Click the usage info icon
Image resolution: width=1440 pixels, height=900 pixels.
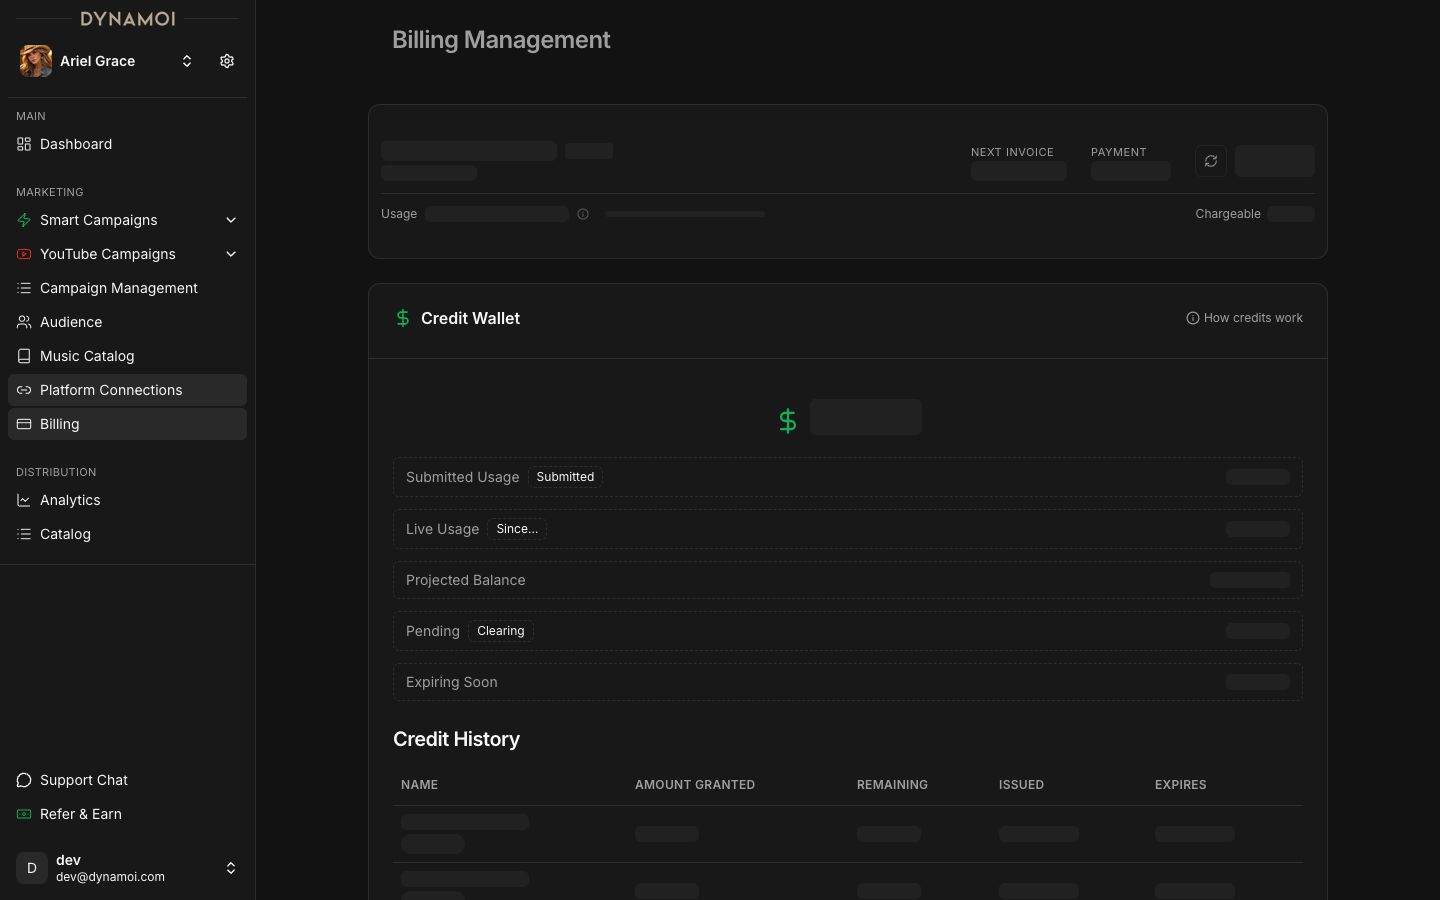click(x=583, y=214)
